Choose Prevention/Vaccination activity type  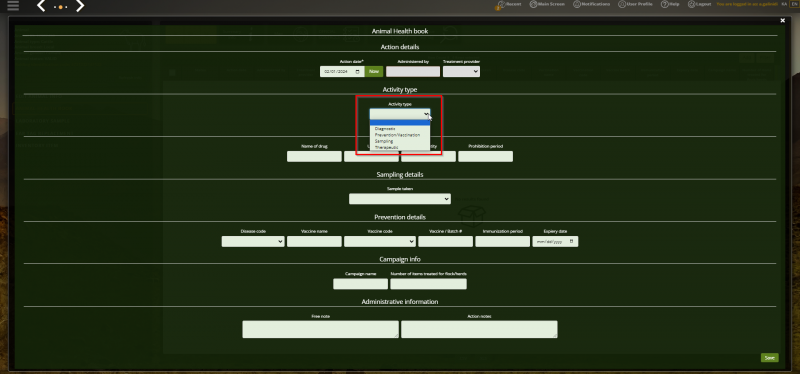400,135
